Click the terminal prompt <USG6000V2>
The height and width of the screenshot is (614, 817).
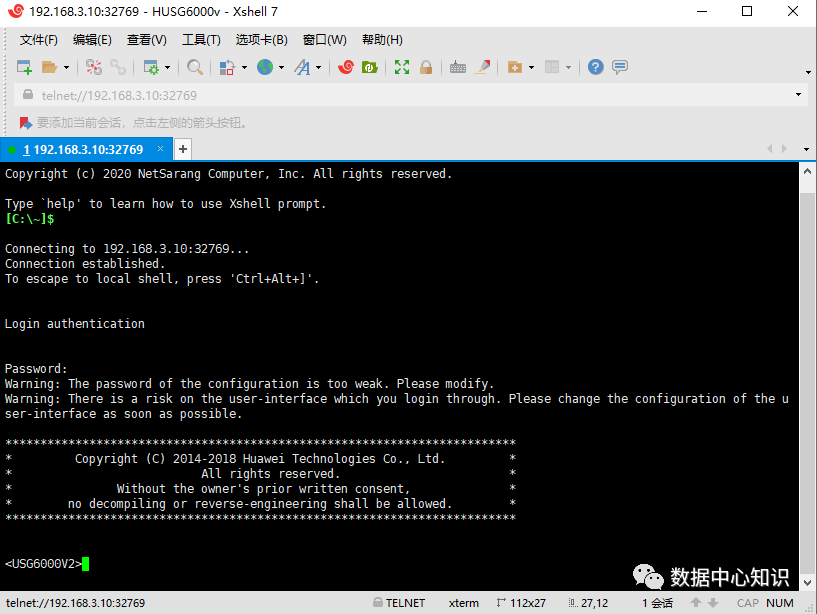(43, 563)
